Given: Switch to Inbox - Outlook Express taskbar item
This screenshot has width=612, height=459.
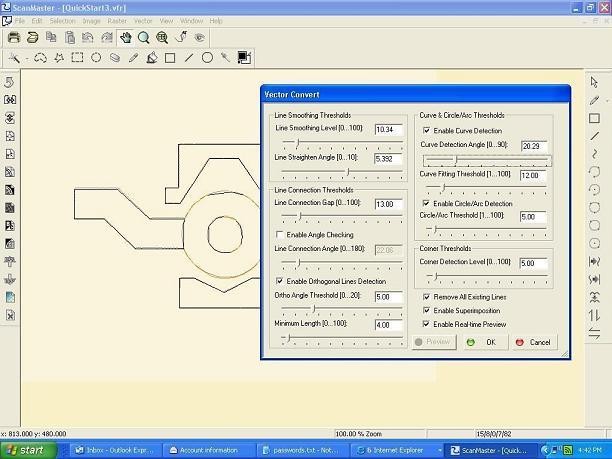Looking at the screenshot, I should point(115,450).
